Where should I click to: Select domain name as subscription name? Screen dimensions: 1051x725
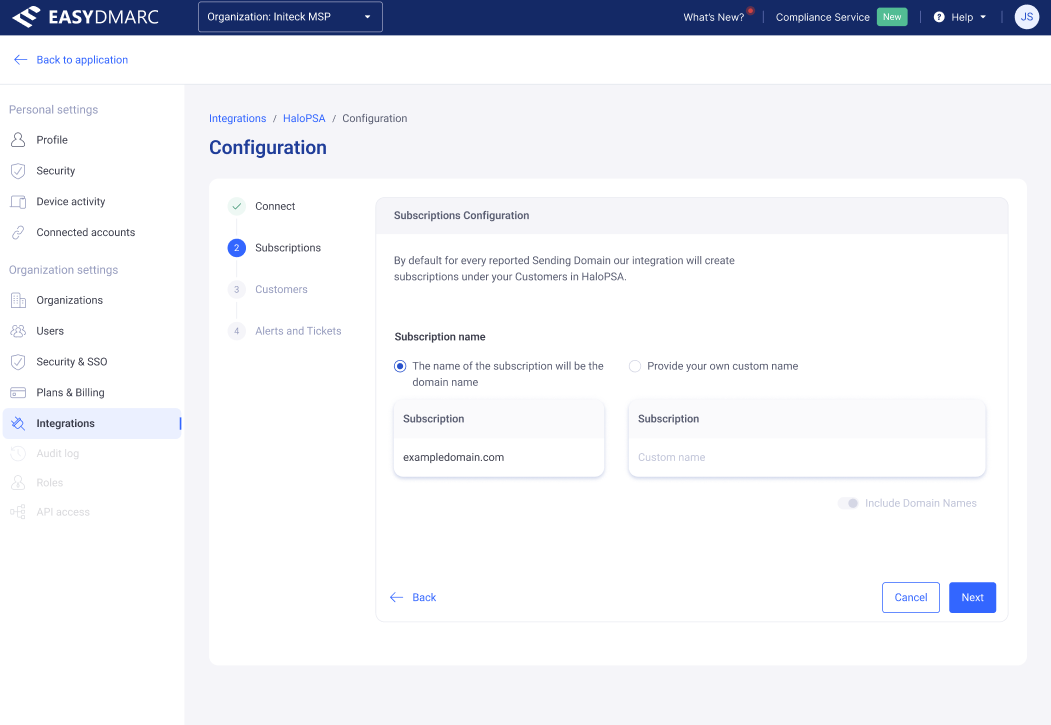click(400, 366)
